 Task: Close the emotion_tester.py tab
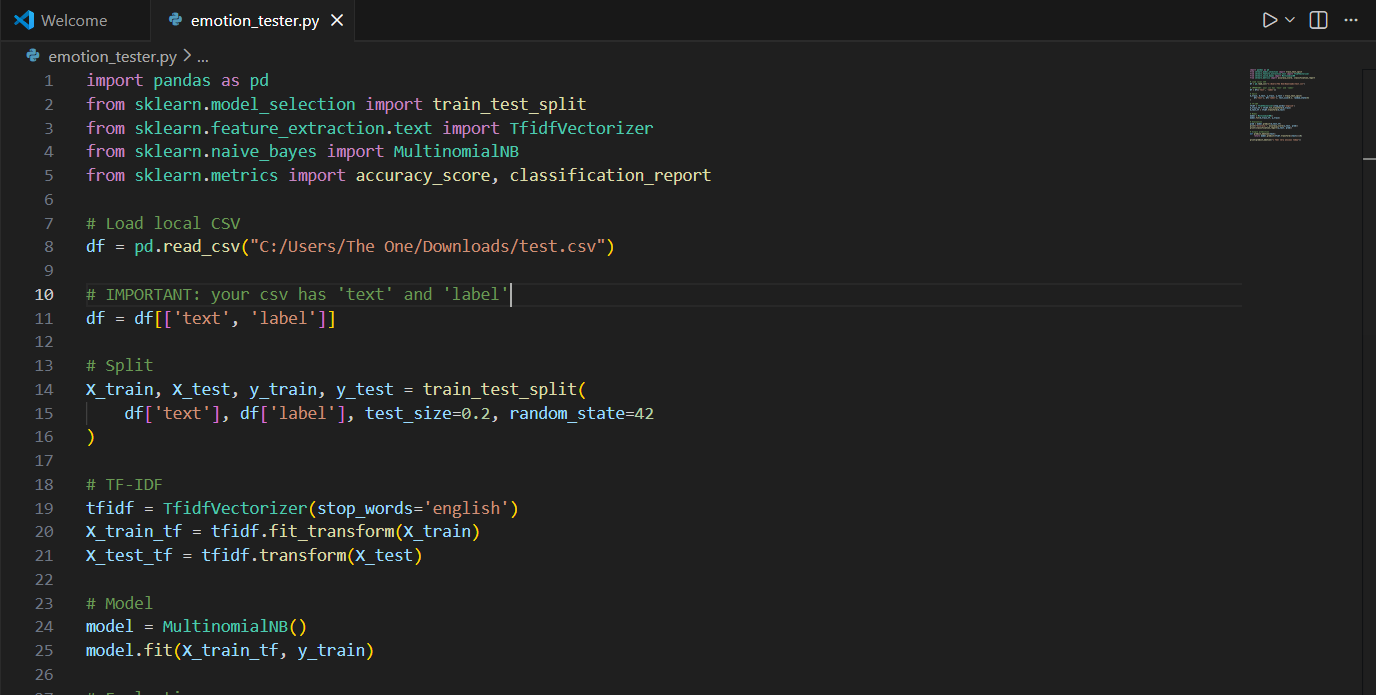[x=337, y=19]
